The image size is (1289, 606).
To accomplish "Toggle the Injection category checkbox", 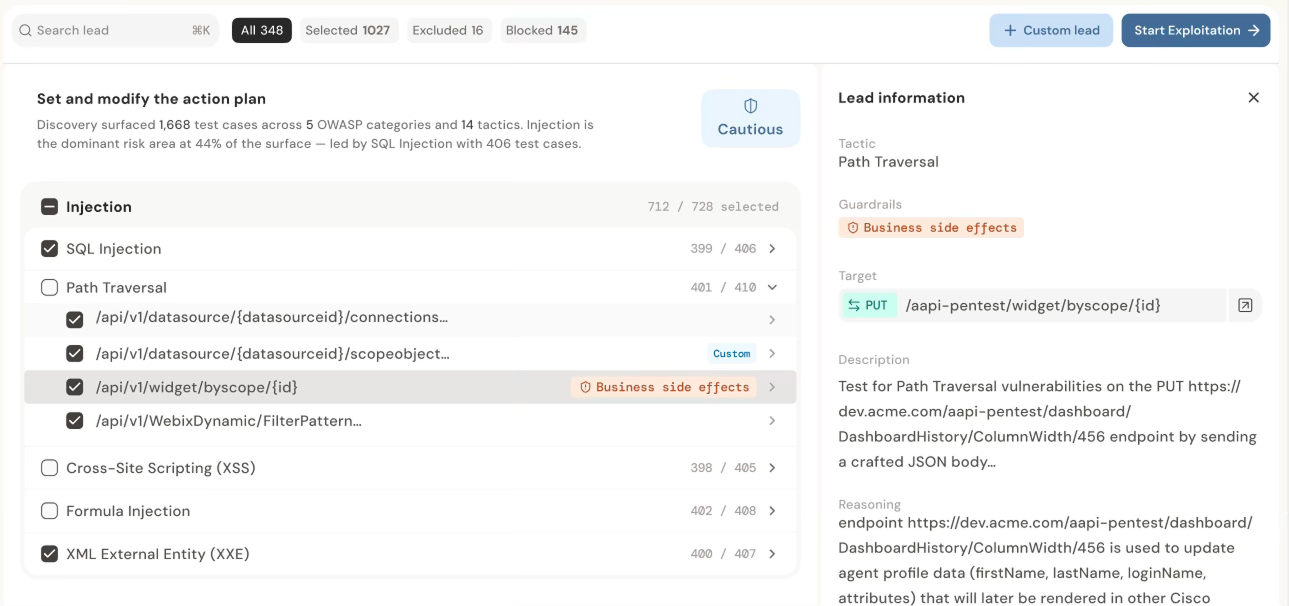I will click(49, 207).
